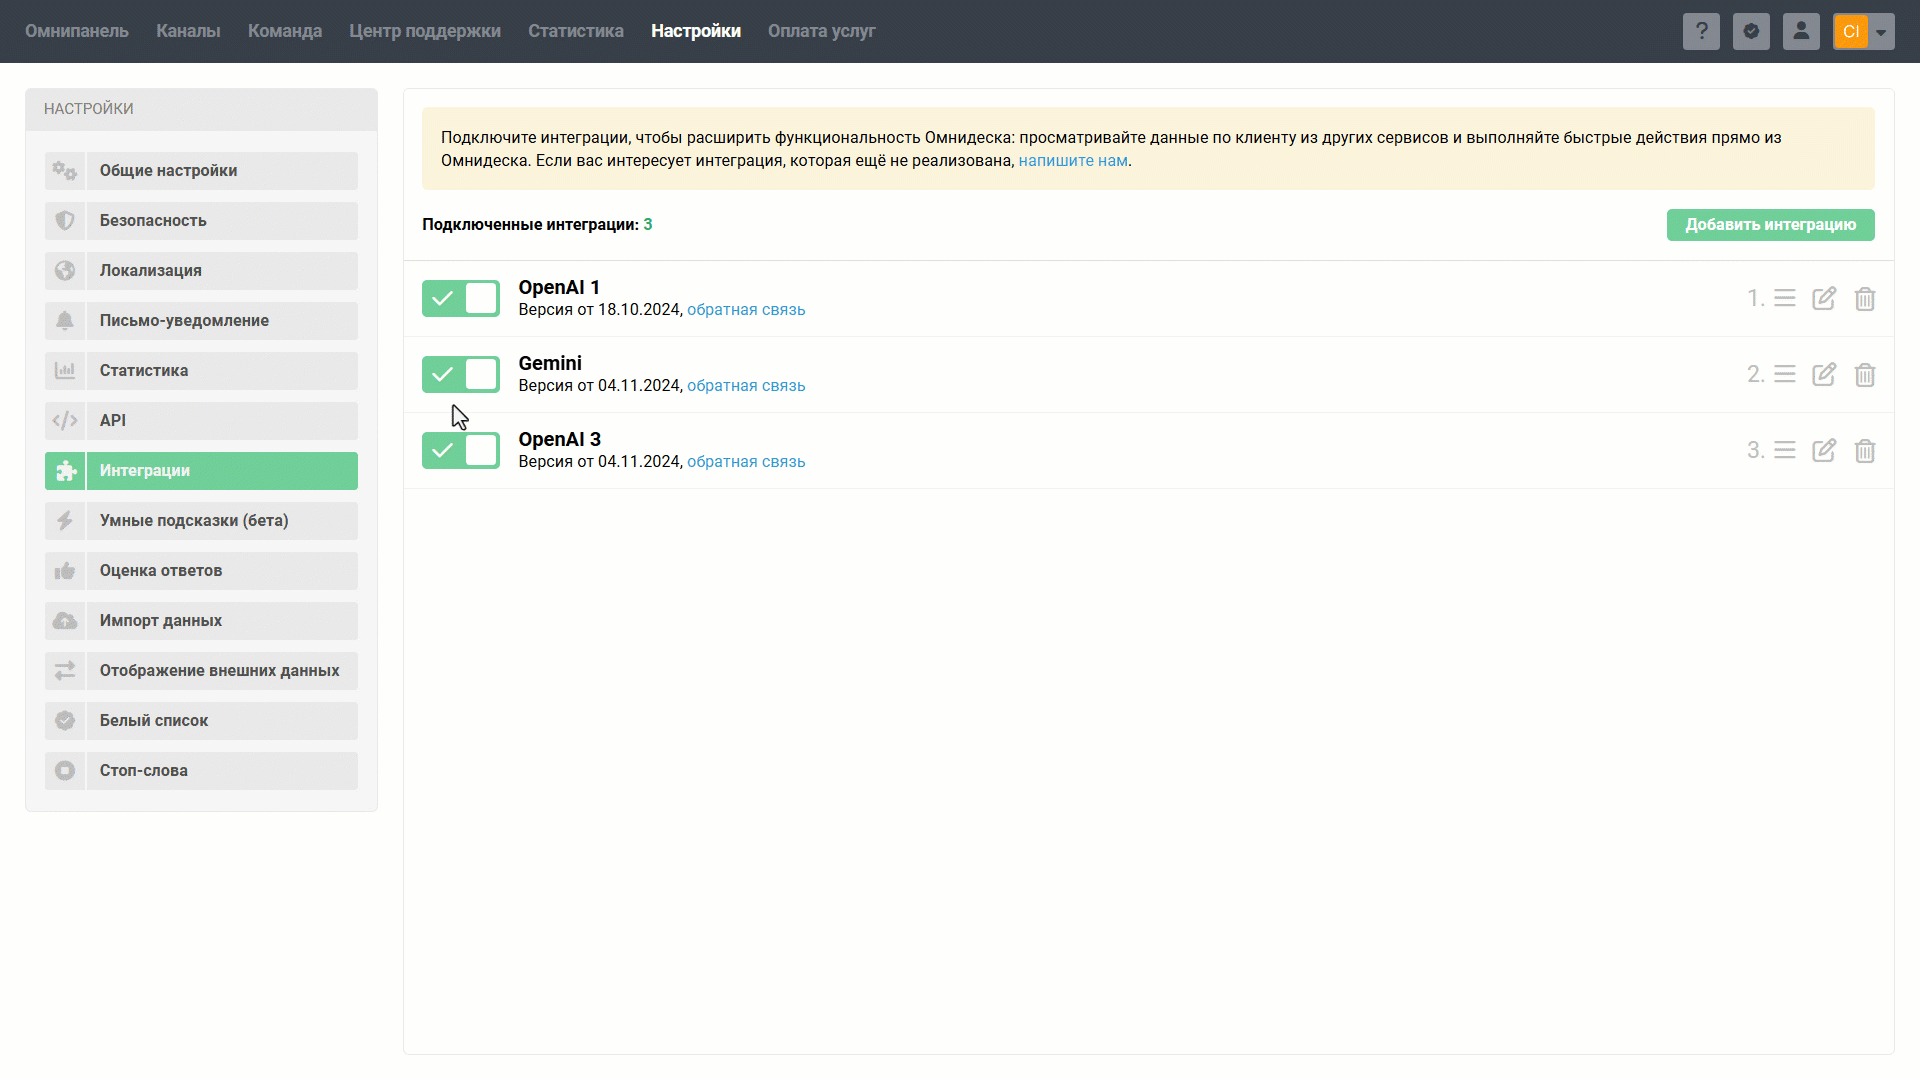
Task: Go to Статистика in top navigation
Action: (x=575, y=31)
